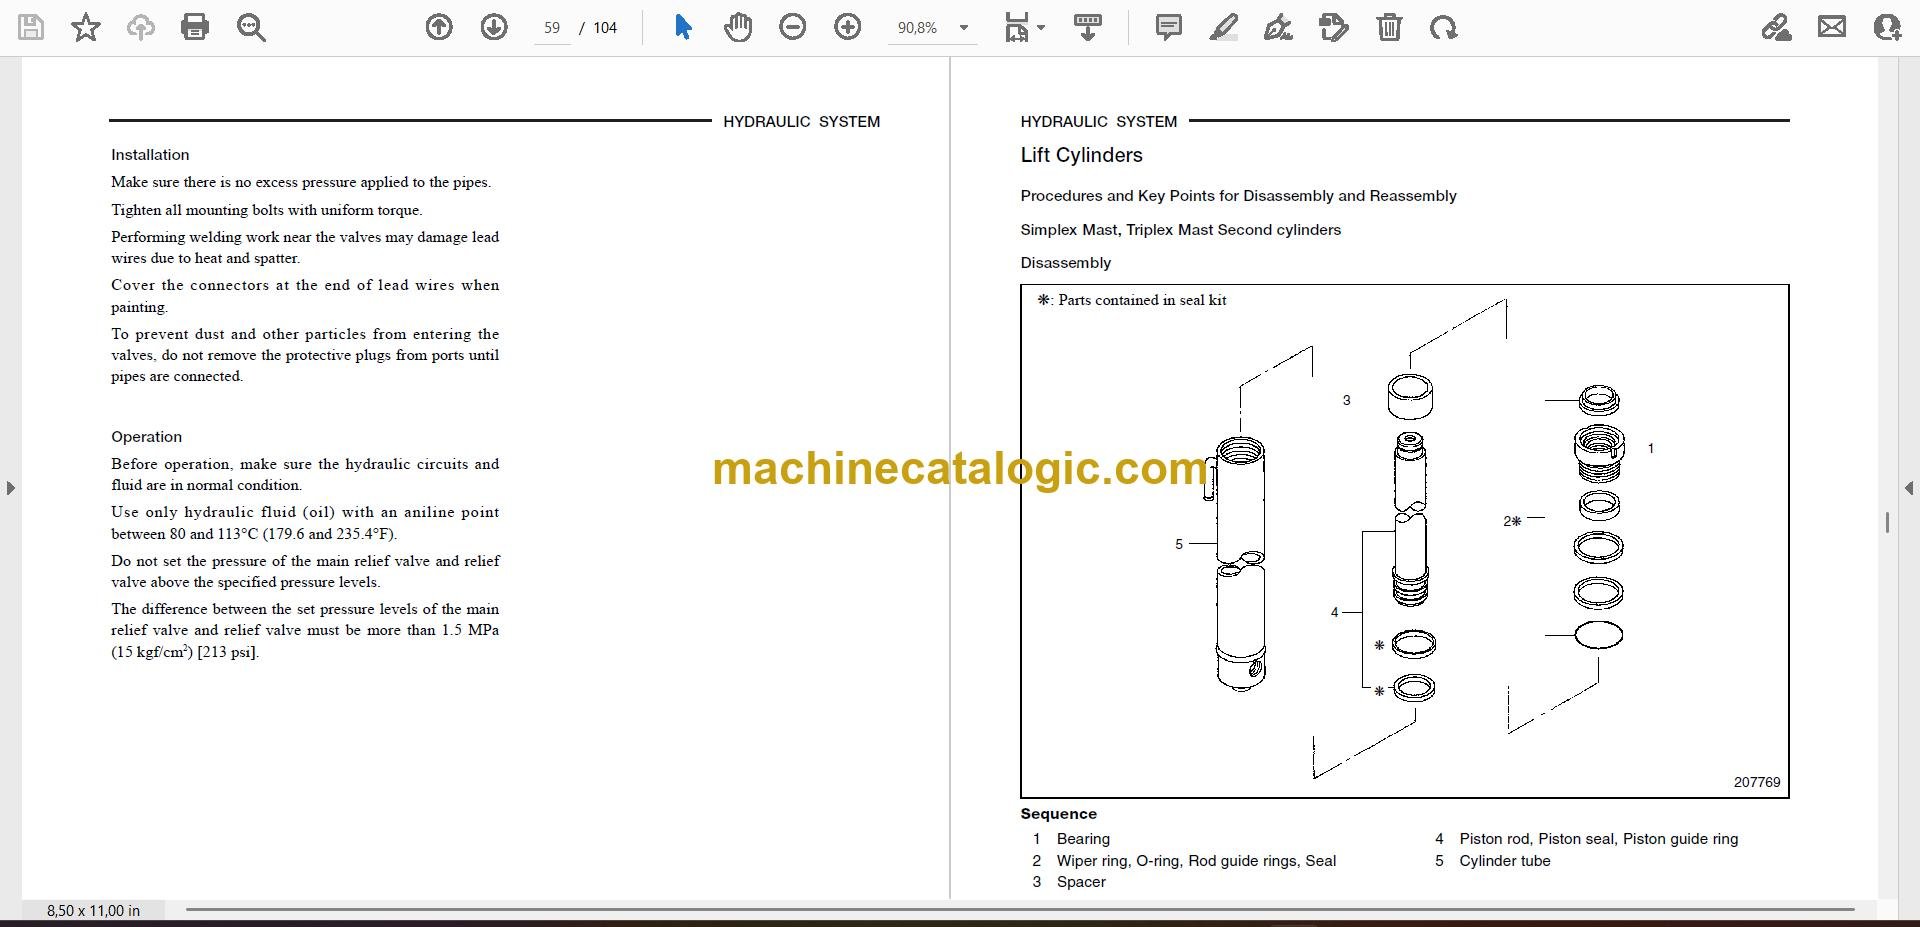Print the document using printer icon

click(195, 27)
